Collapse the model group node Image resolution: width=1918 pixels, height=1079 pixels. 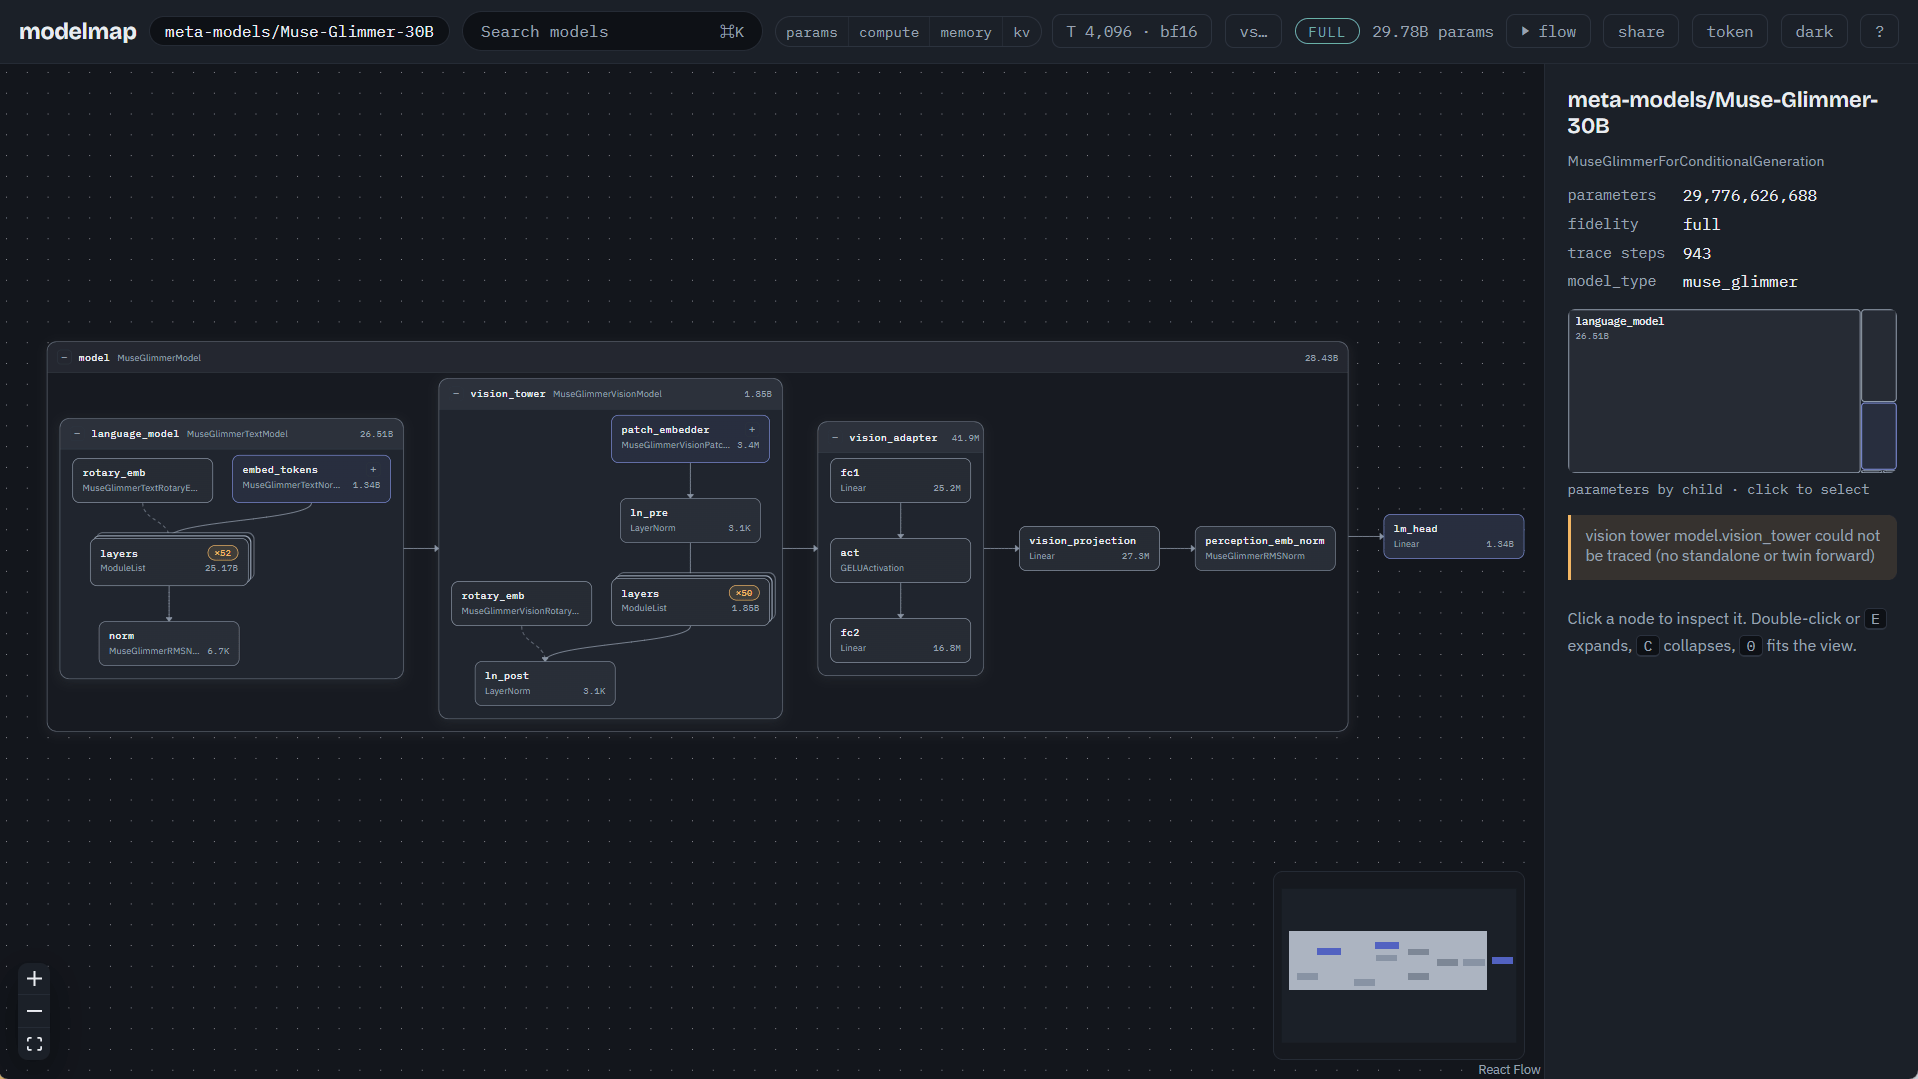pyautogui.click(x=64, y=358)
